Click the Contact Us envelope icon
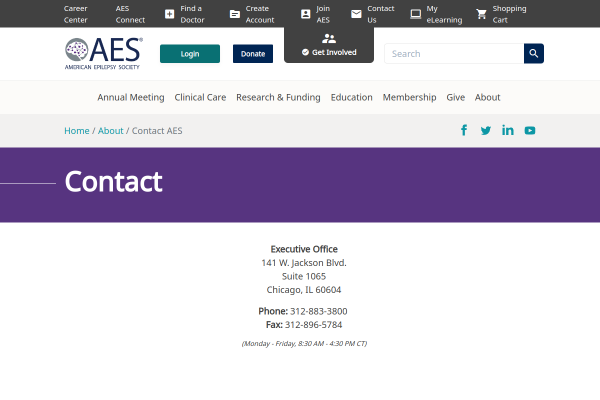Screen dimensions: 600x400 pos(356,14)
